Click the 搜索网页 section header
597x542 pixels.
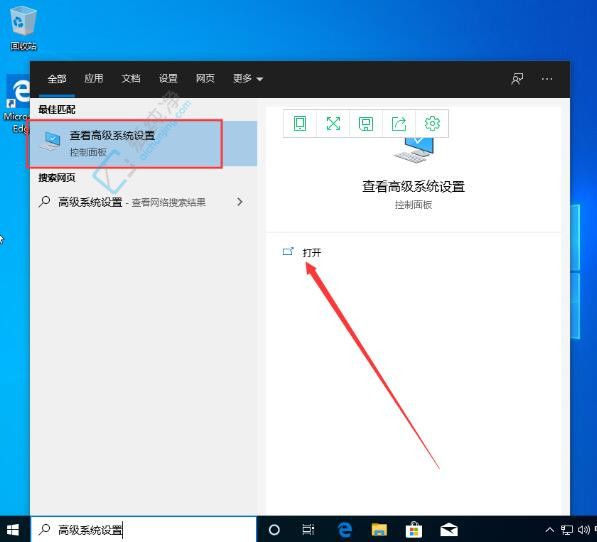[x=57, y=177]
